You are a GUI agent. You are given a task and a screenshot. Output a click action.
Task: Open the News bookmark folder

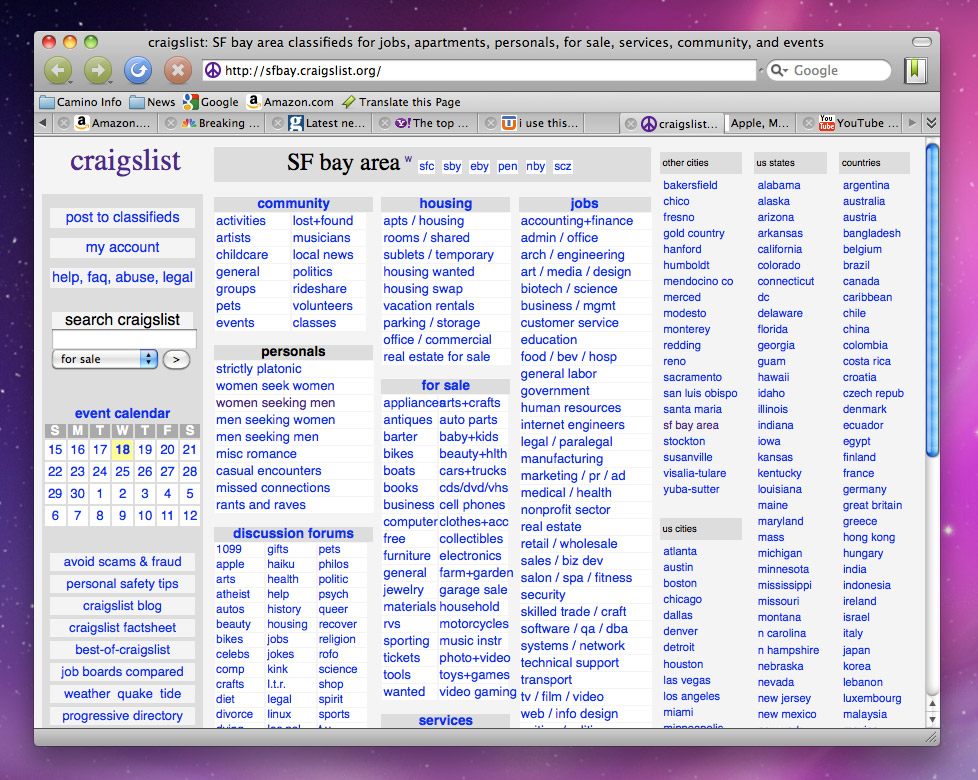click(x=152, y=102)
